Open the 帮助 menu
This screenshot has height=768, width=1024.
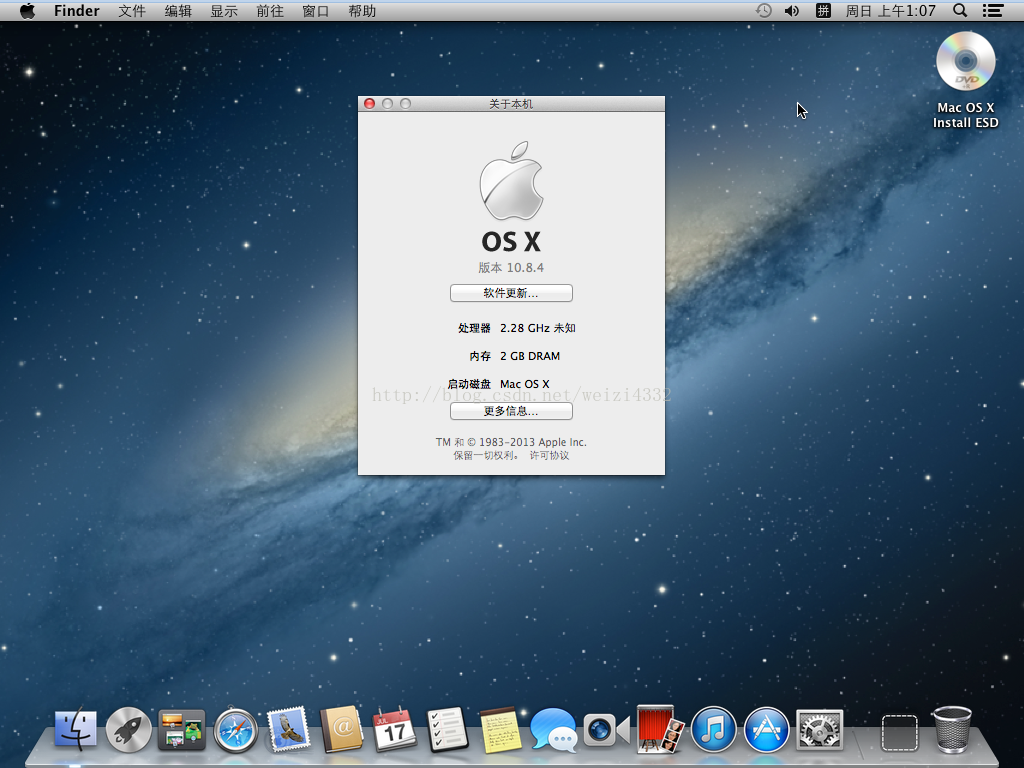362,11
